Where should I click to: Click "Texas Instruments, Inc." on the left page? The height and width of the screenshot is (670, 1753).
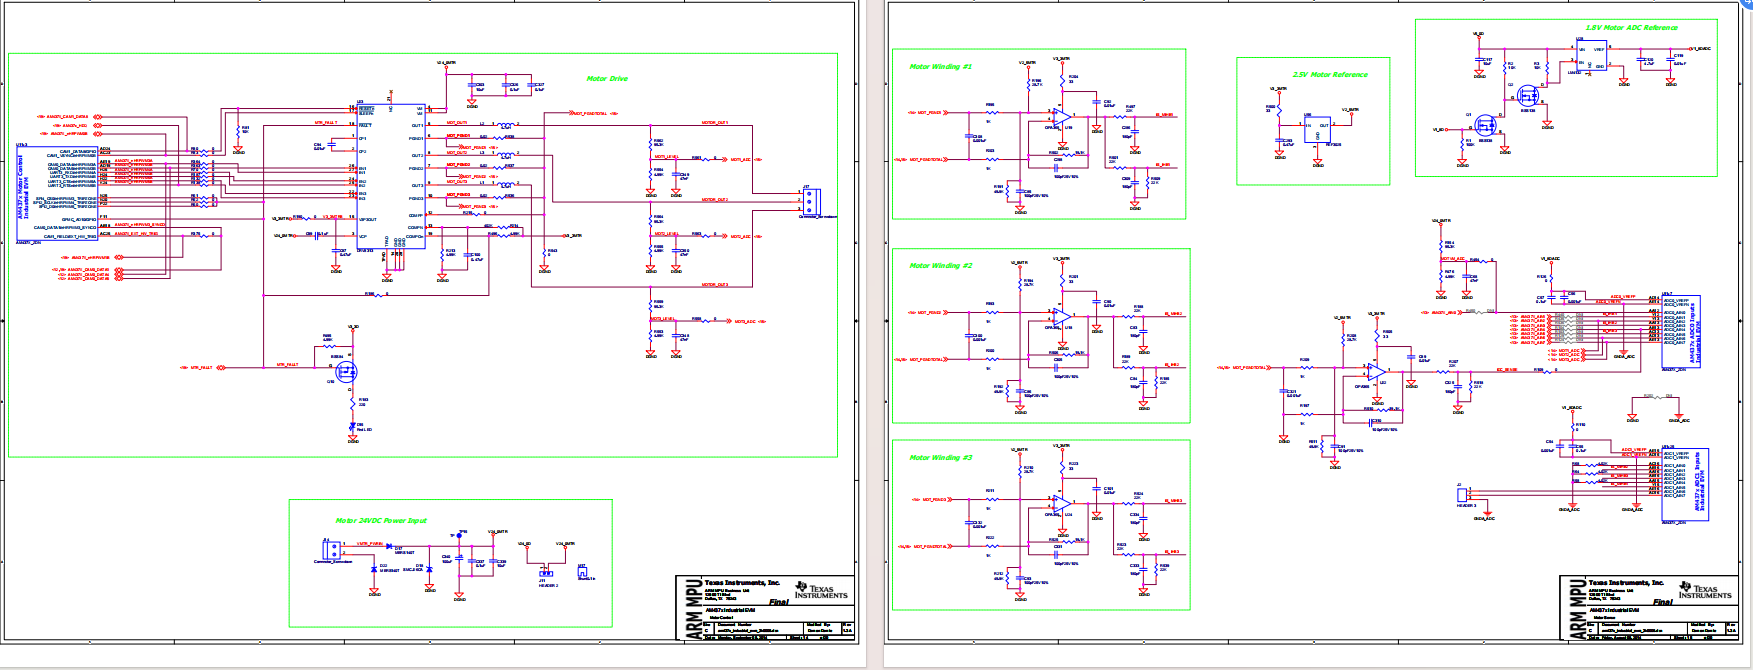742,582
